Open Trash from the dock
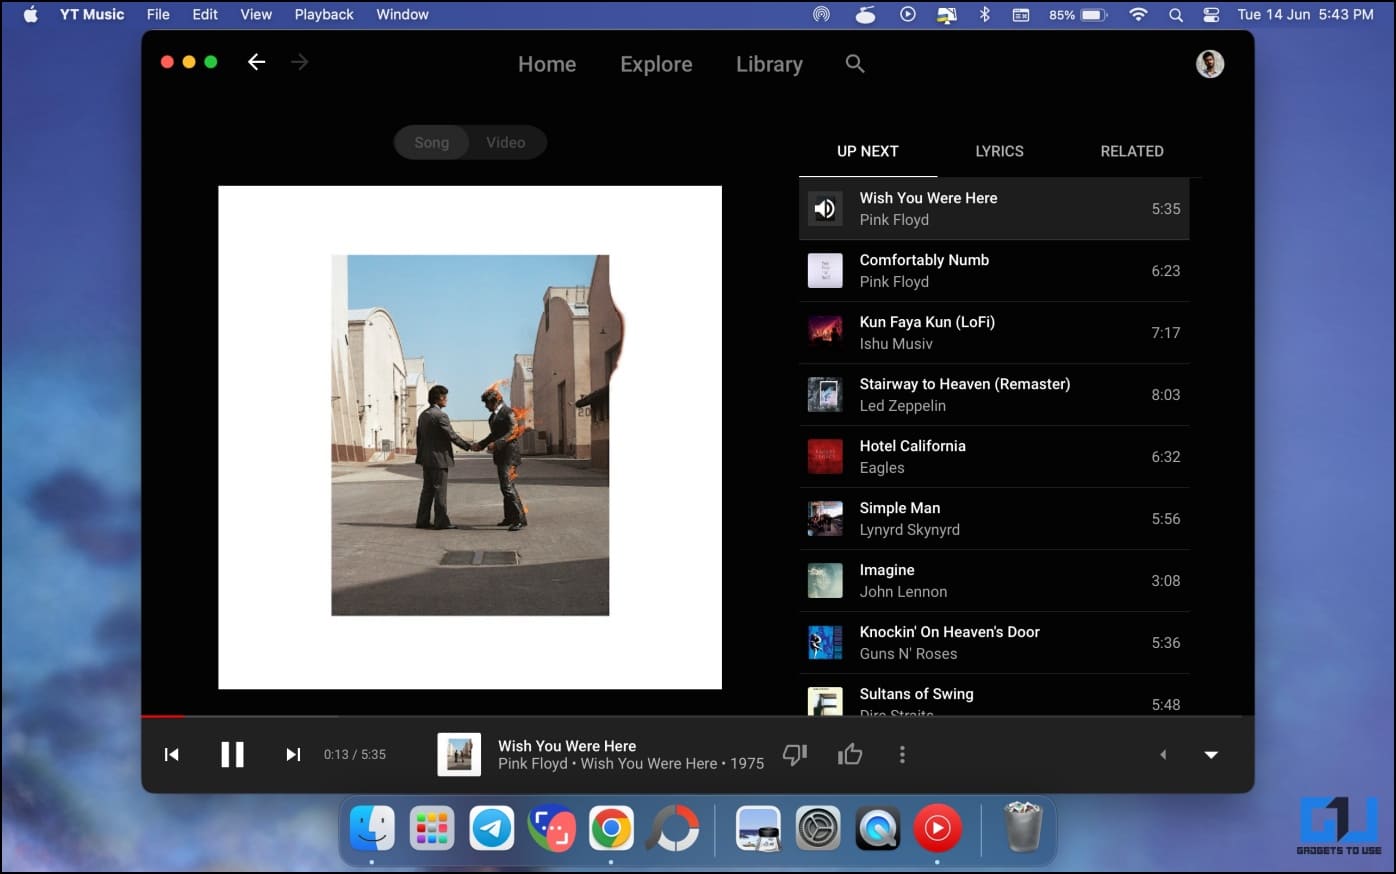1396x874 pixels. click(1022, 827)
